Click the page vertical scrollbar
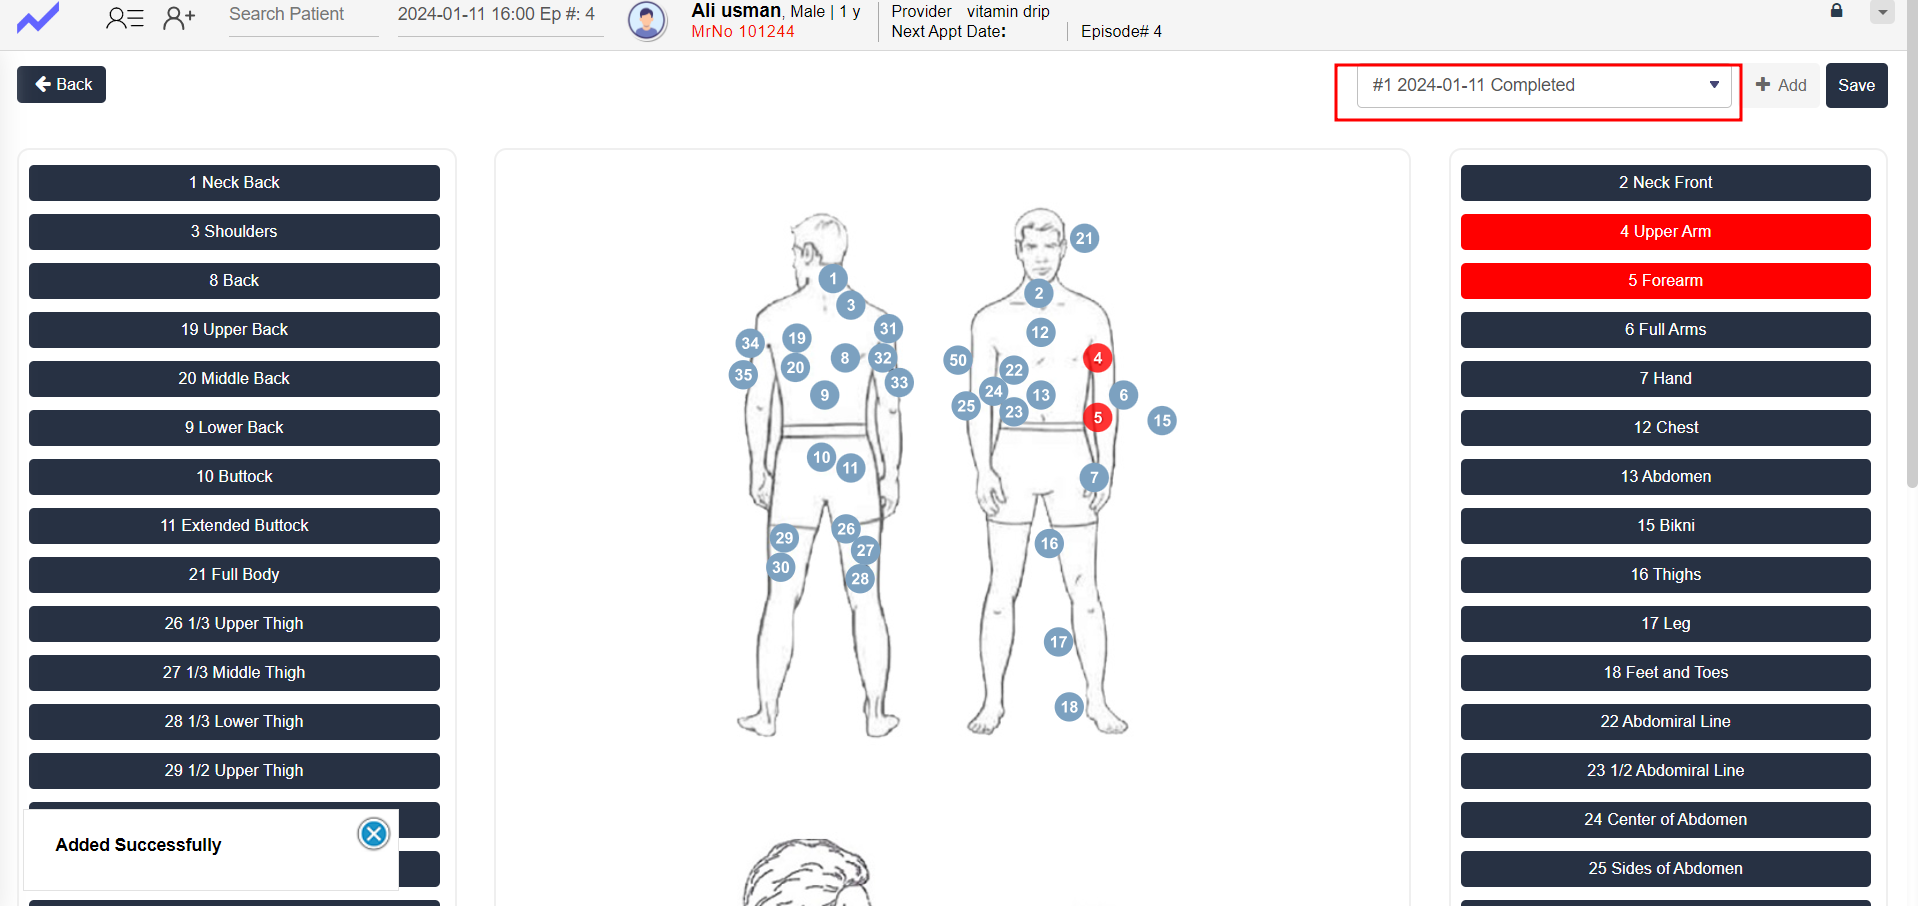The image size is (1918, 906). (1911, 250)
